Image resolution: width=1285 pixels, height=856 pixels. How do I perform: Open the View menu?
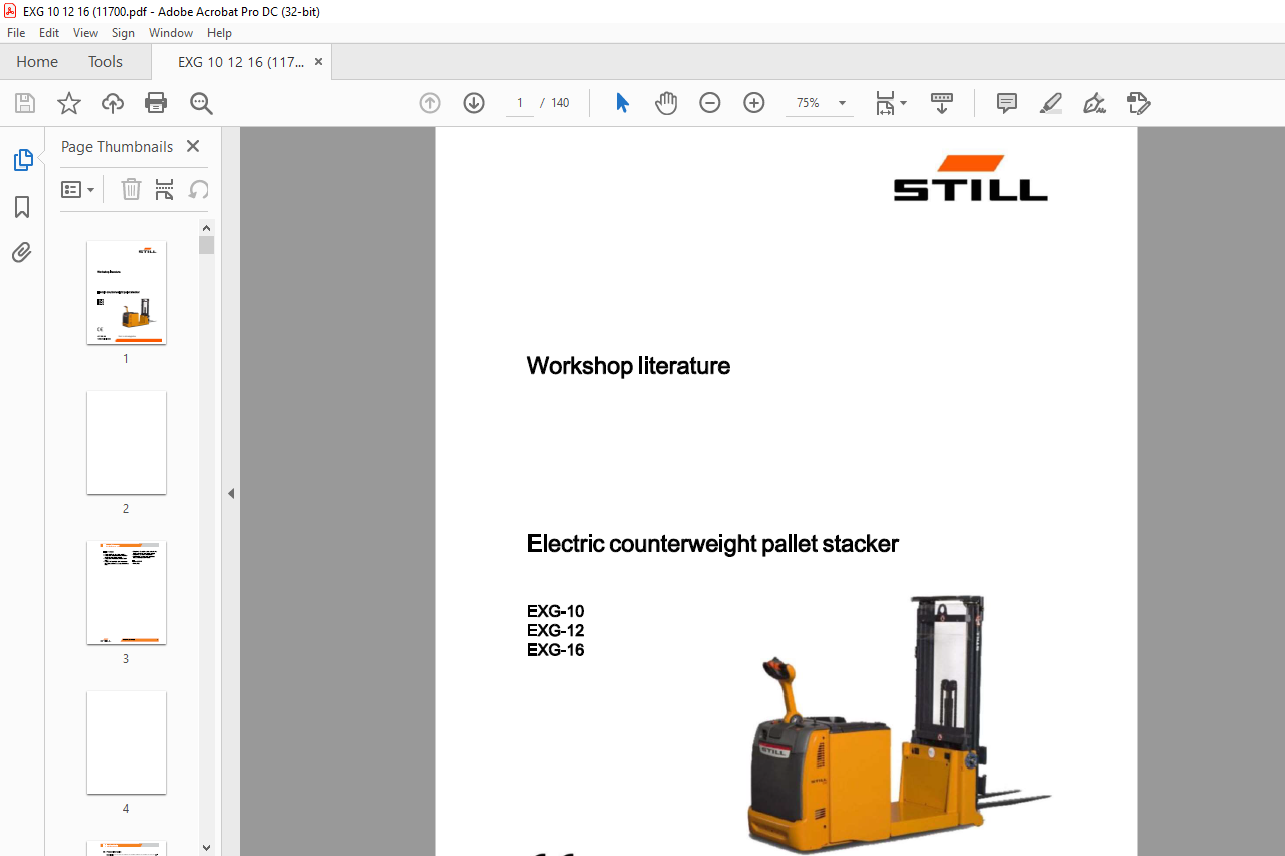pyautogui.click(x=85, y=33)
